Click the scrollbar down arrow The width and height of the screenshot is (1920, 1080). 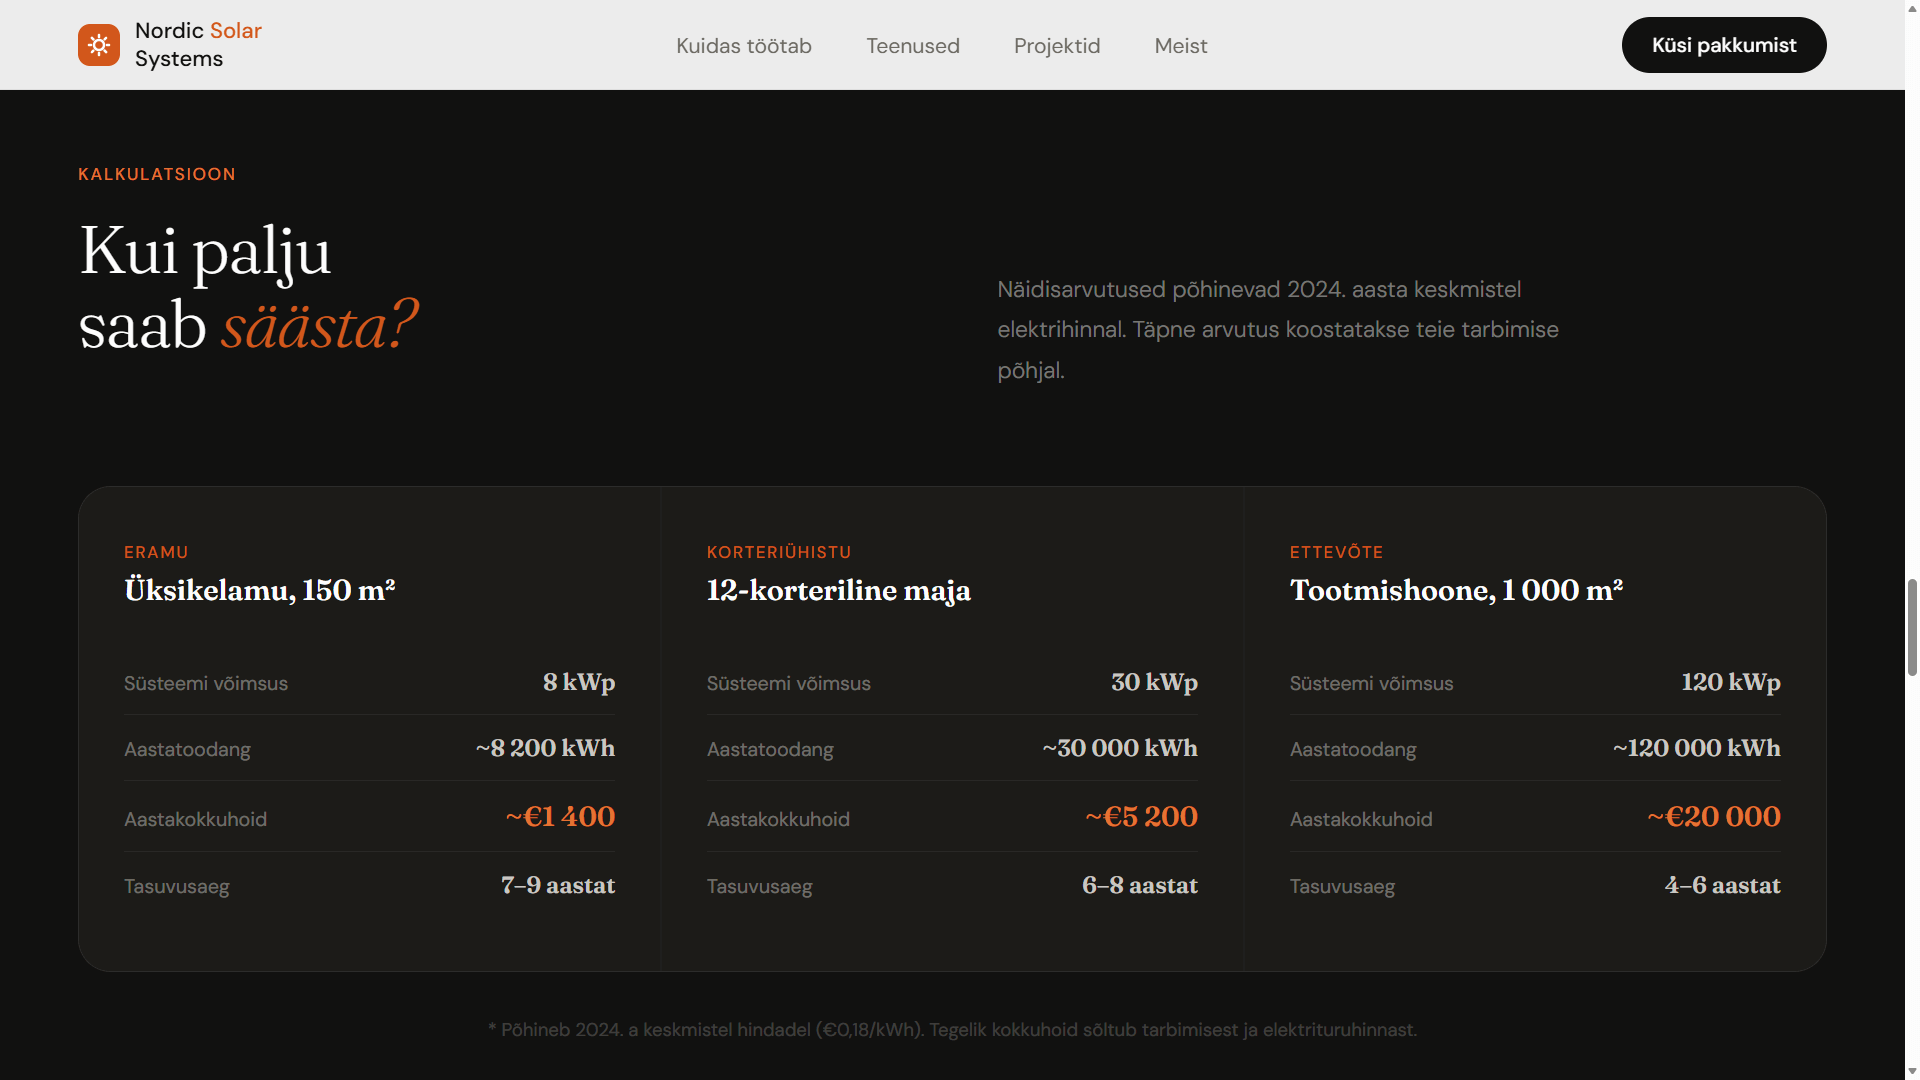[1911, 1072]
